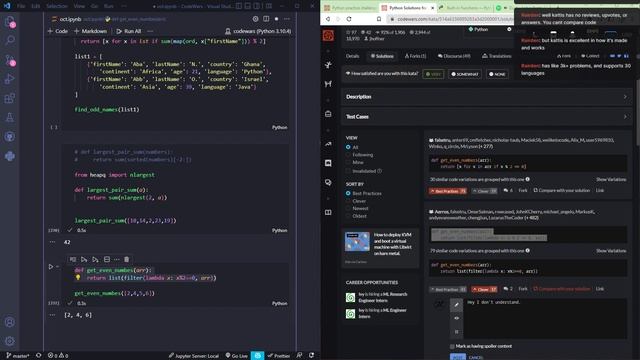The width and height of the screenshot is (640, 360).
Task: Click the comment preview eye icon
Action: 456,318
